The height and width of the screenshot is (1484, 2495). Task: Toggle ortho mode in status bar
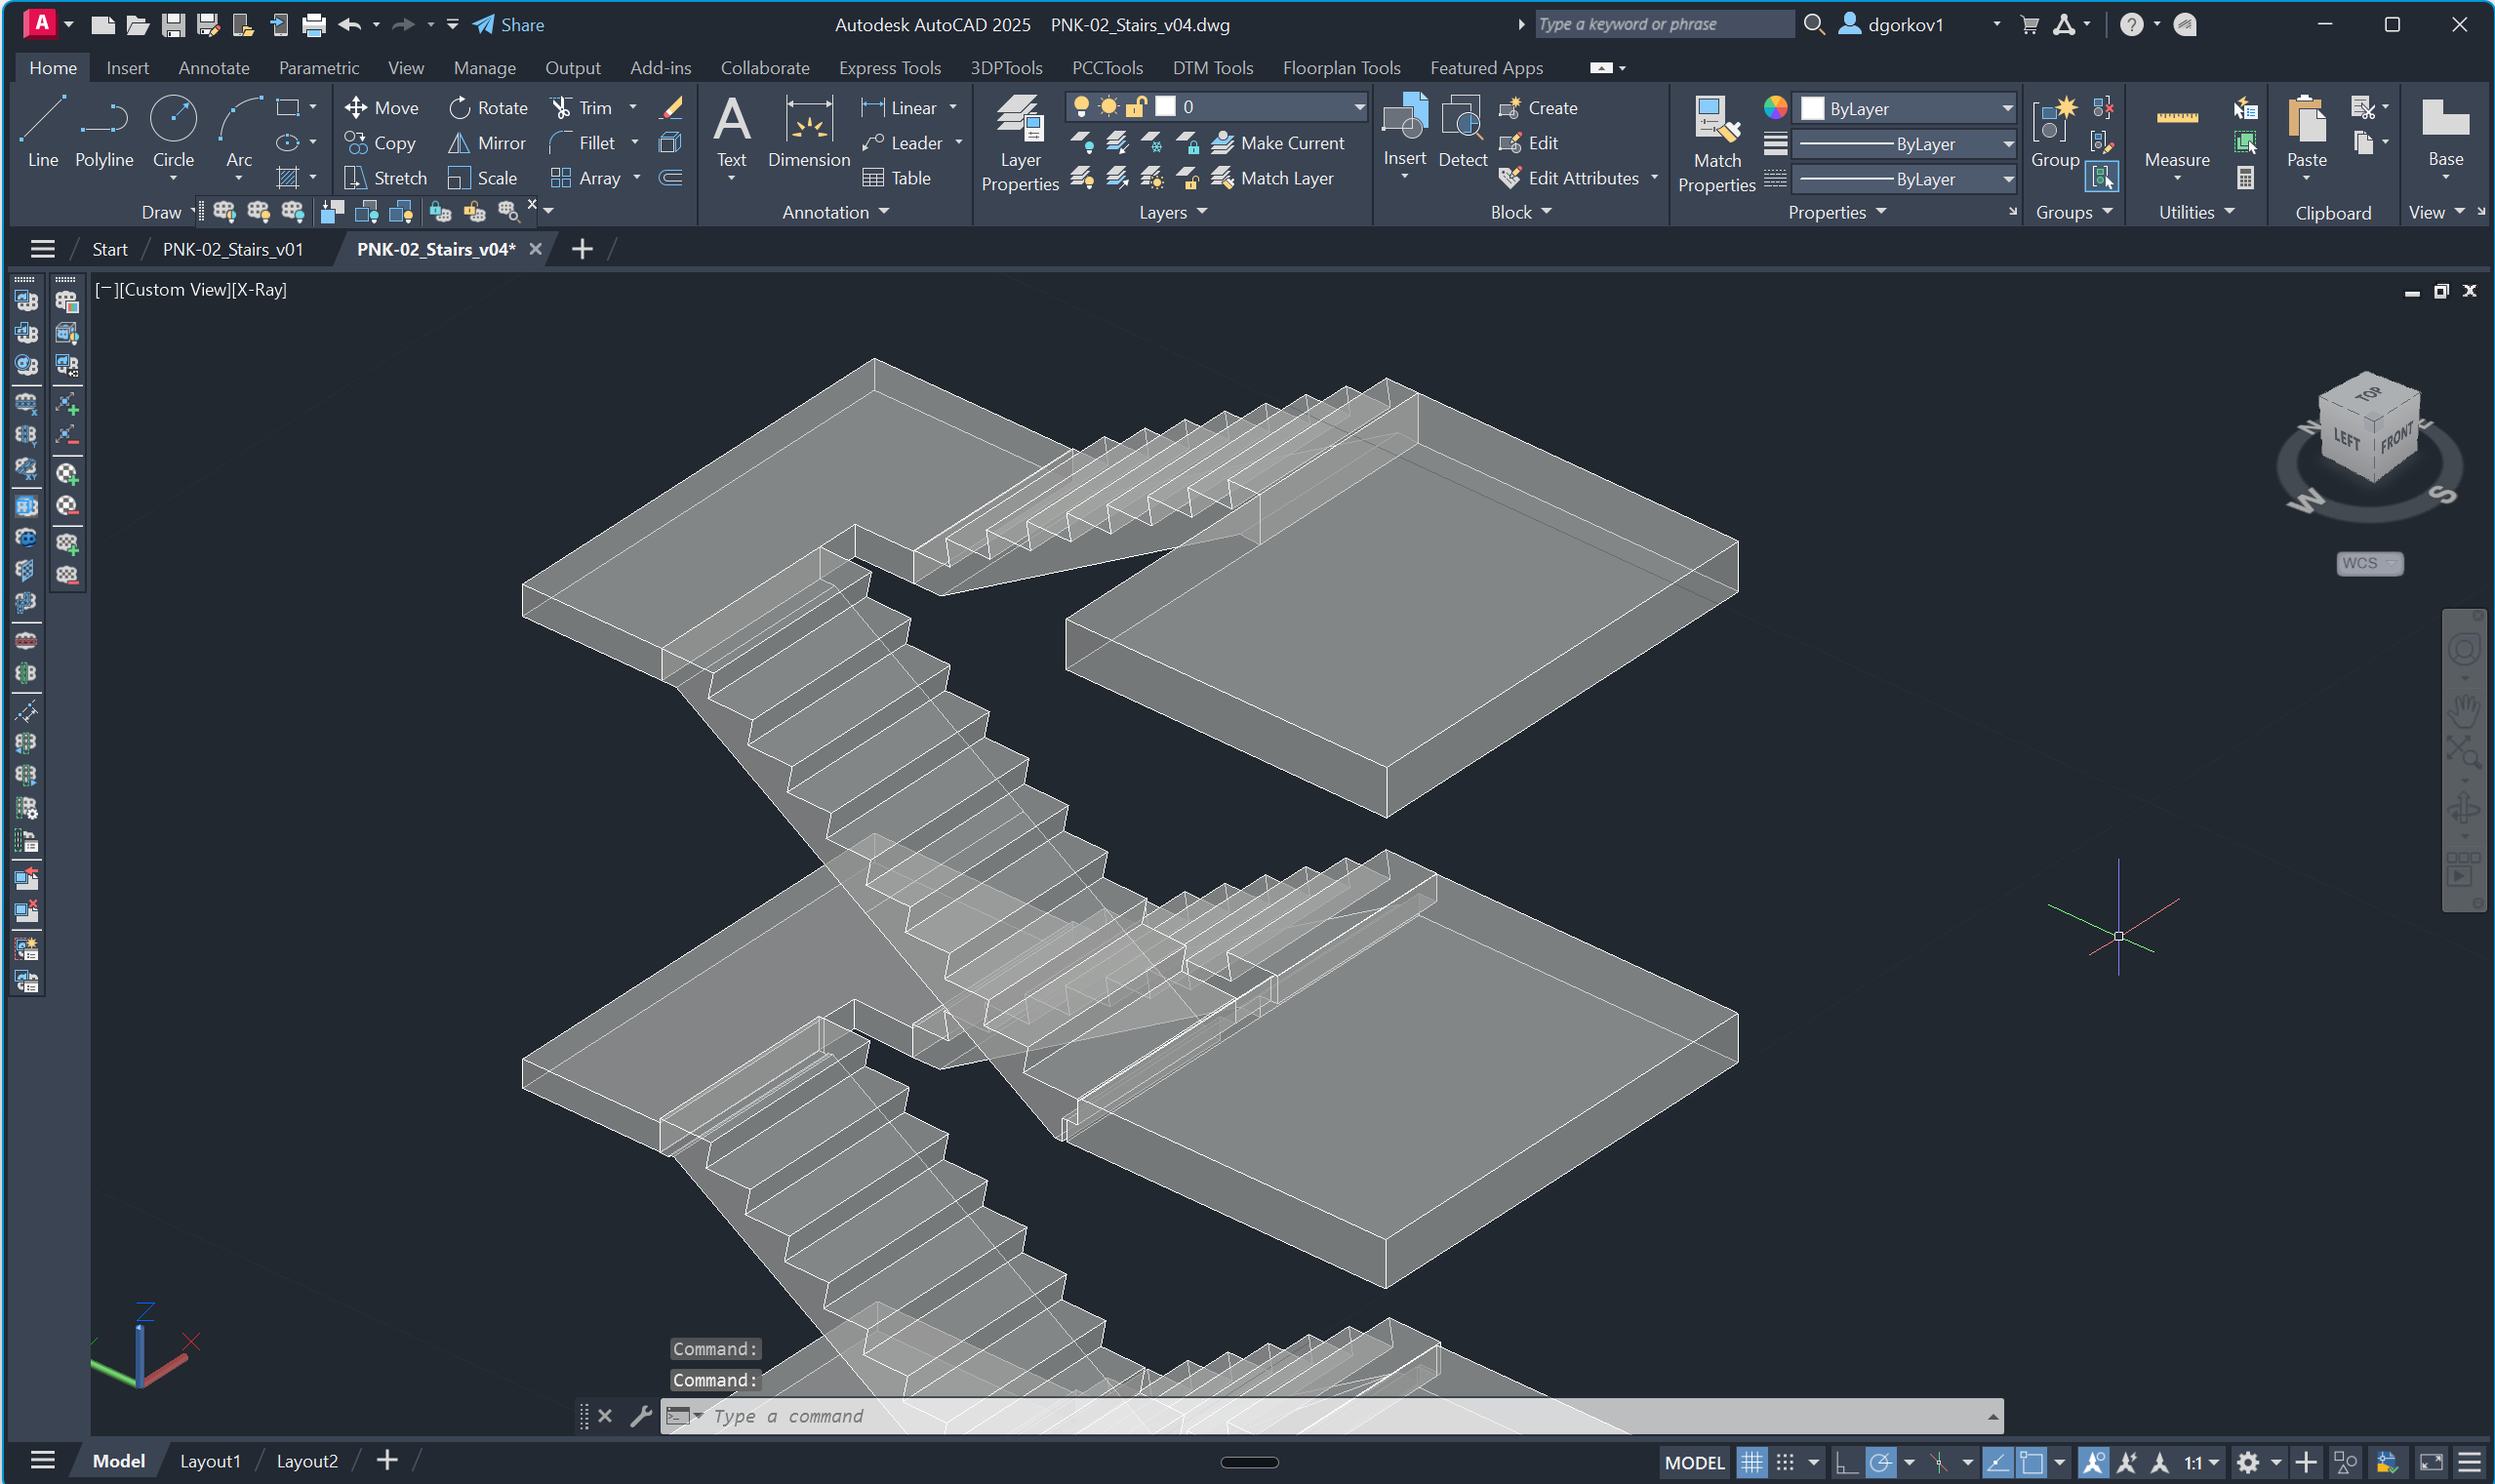[1845, 1462]
